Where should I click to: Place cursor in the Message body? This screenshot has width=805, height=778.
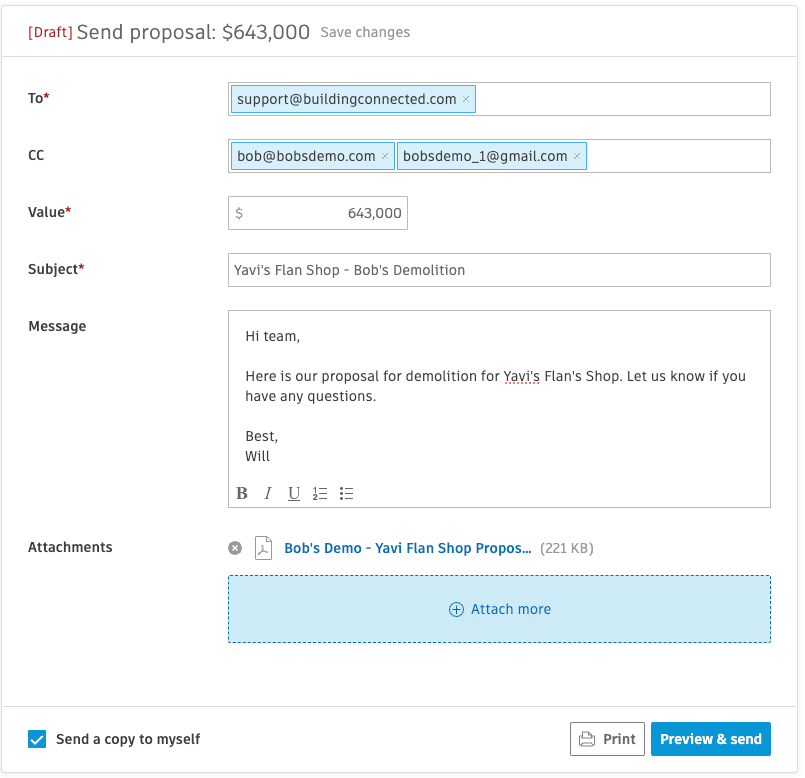coord(499,396)
